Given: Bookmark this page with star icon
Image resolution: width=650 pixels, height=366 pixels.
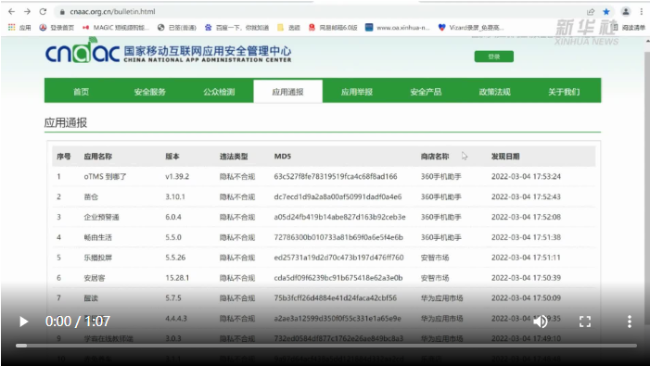Looking at the screenshot, I should 606,12.
